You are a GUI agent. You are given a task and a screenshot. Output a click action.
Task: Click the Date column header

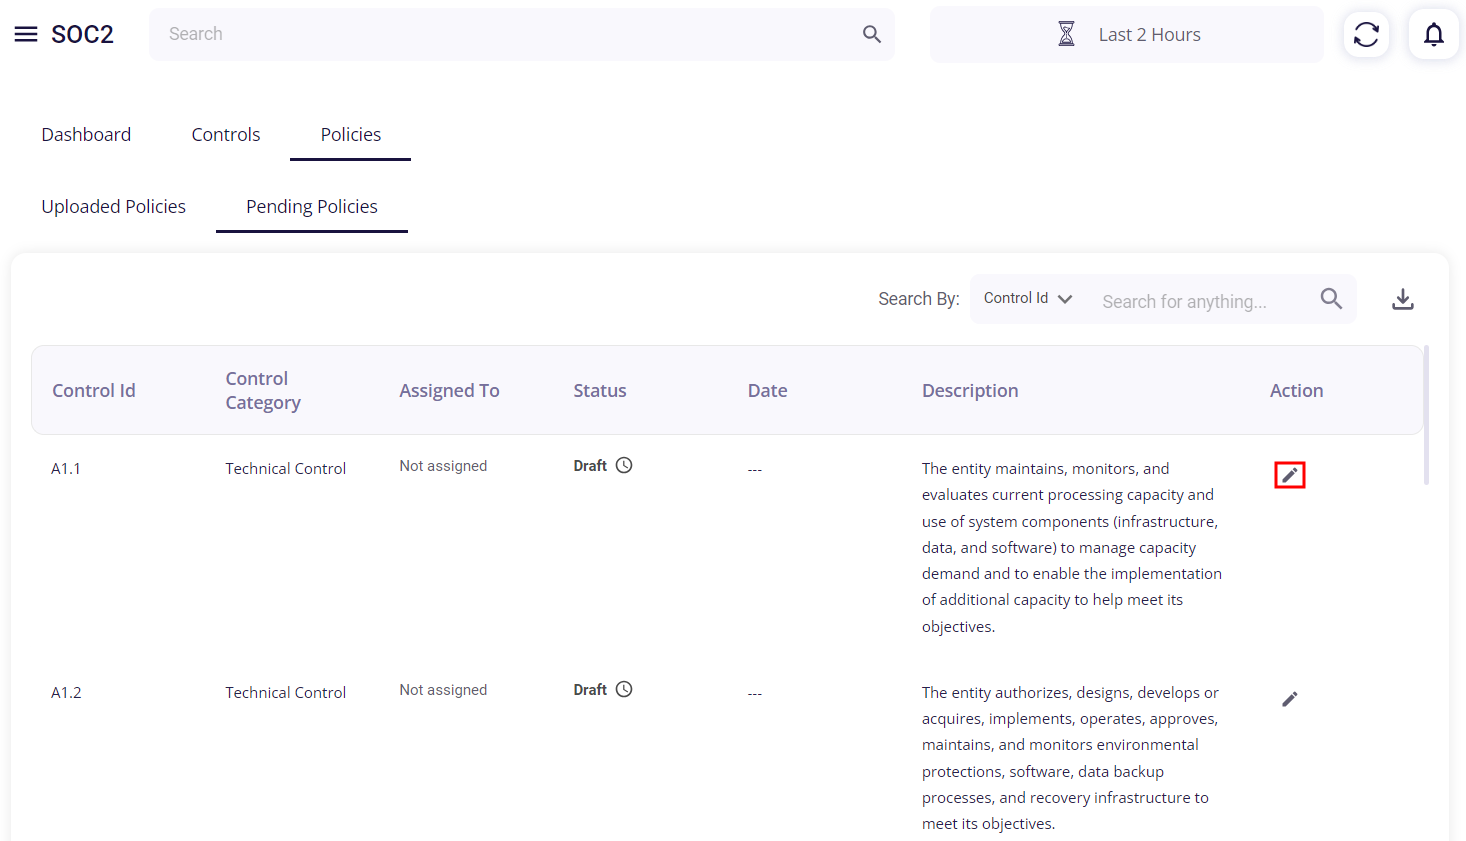coord(767,390)
